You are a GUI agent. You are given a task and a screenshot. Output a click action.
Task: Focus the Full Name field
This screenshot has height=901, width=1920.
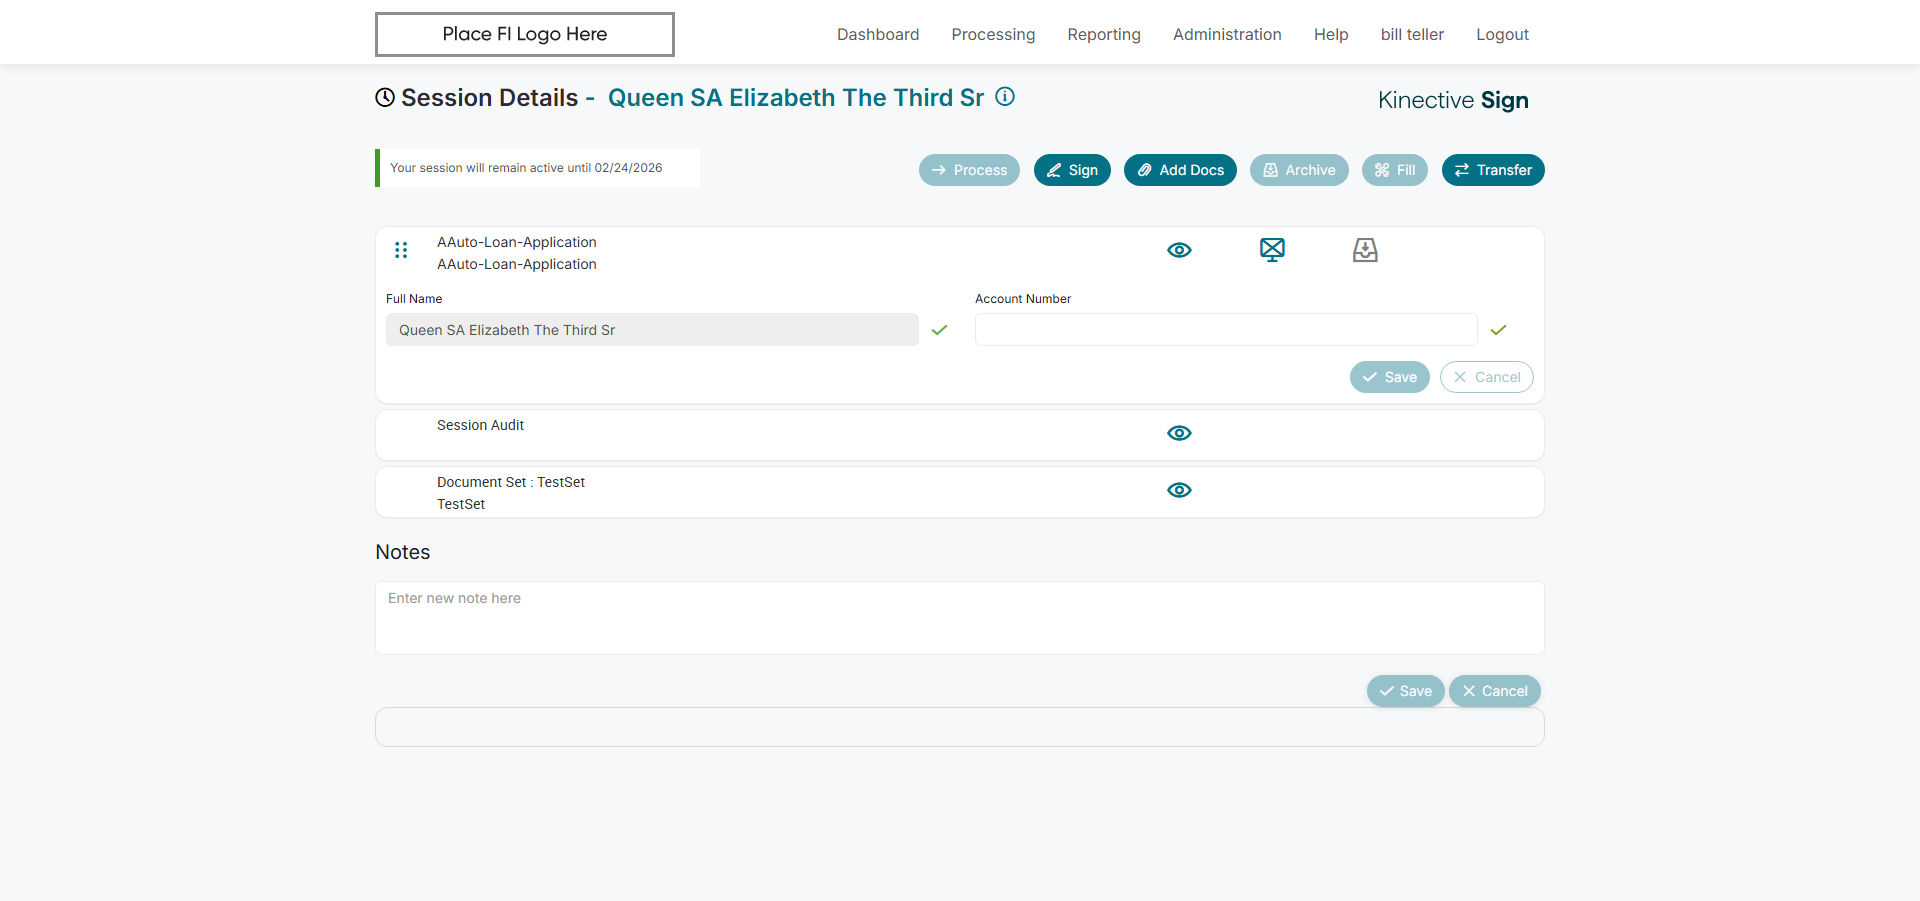pos(652,330)
